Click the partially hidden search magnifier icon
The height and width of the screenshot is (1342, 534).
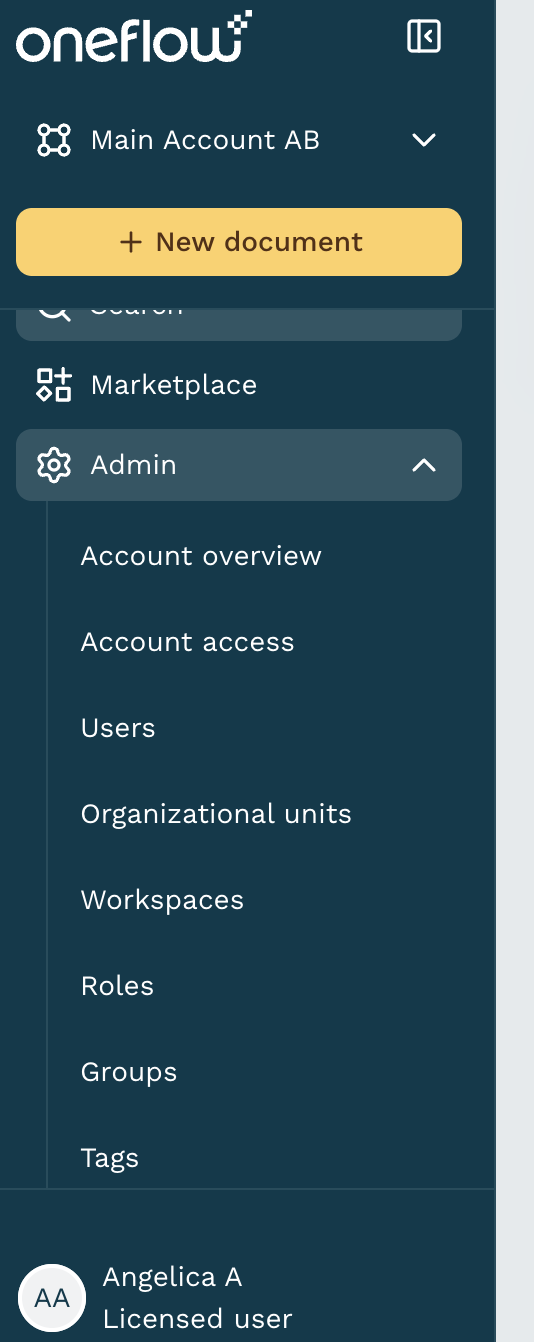coord(54,312)
